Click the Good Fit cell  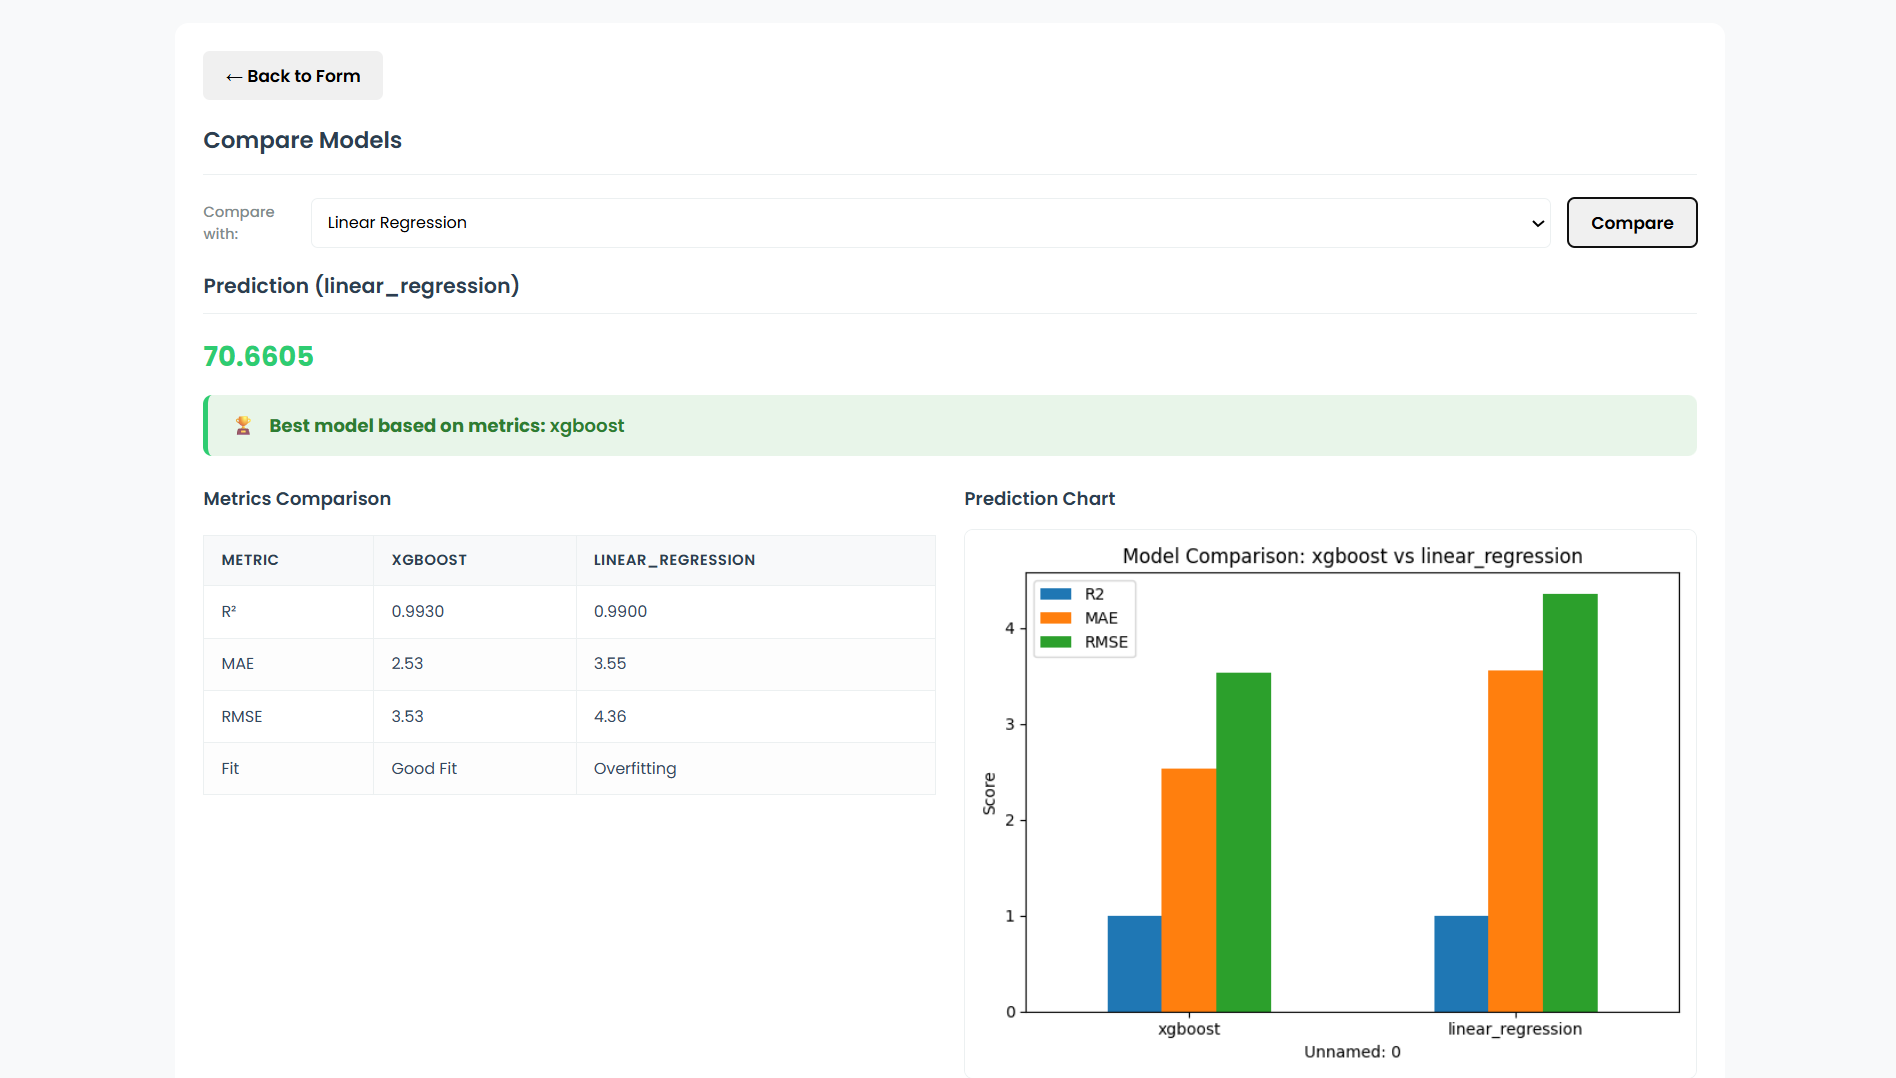tap(424, 768)
